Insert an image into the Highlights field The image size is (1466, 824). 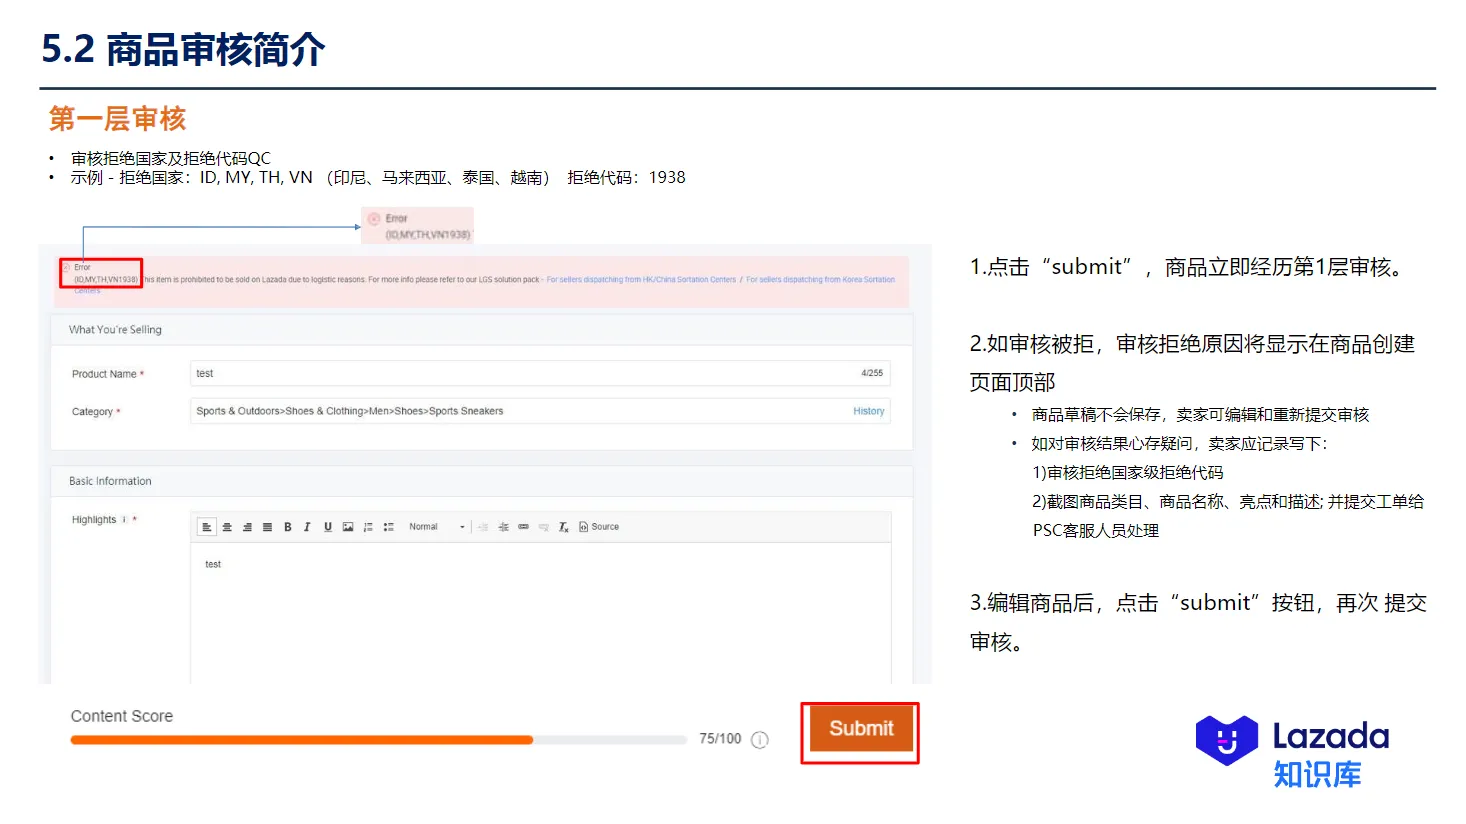pyautogui.click(x=349, y=527)
